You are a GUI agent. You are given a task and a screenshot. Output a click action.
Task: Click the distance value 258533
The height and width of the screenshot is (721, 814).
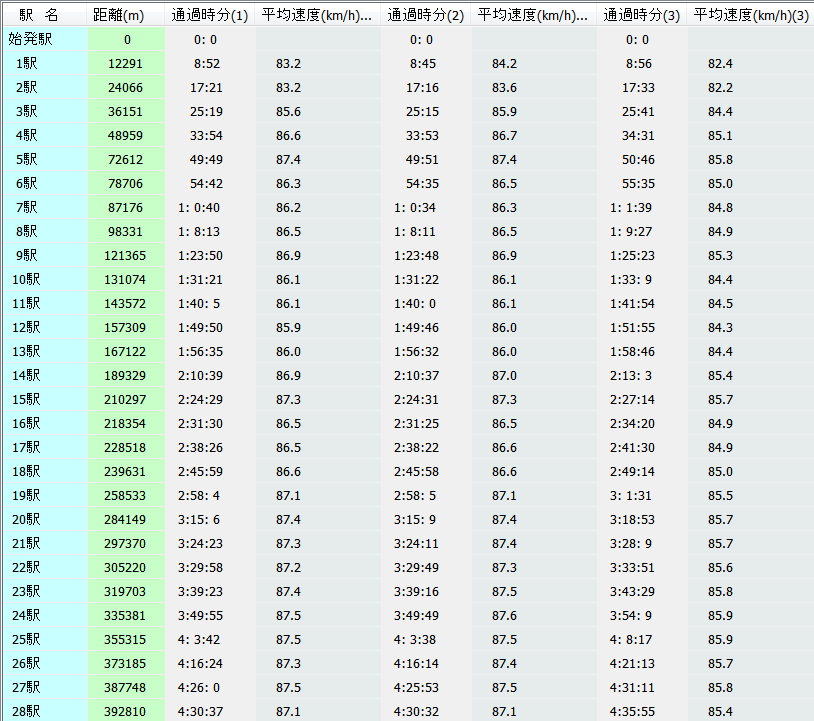(x=125, y=495)
